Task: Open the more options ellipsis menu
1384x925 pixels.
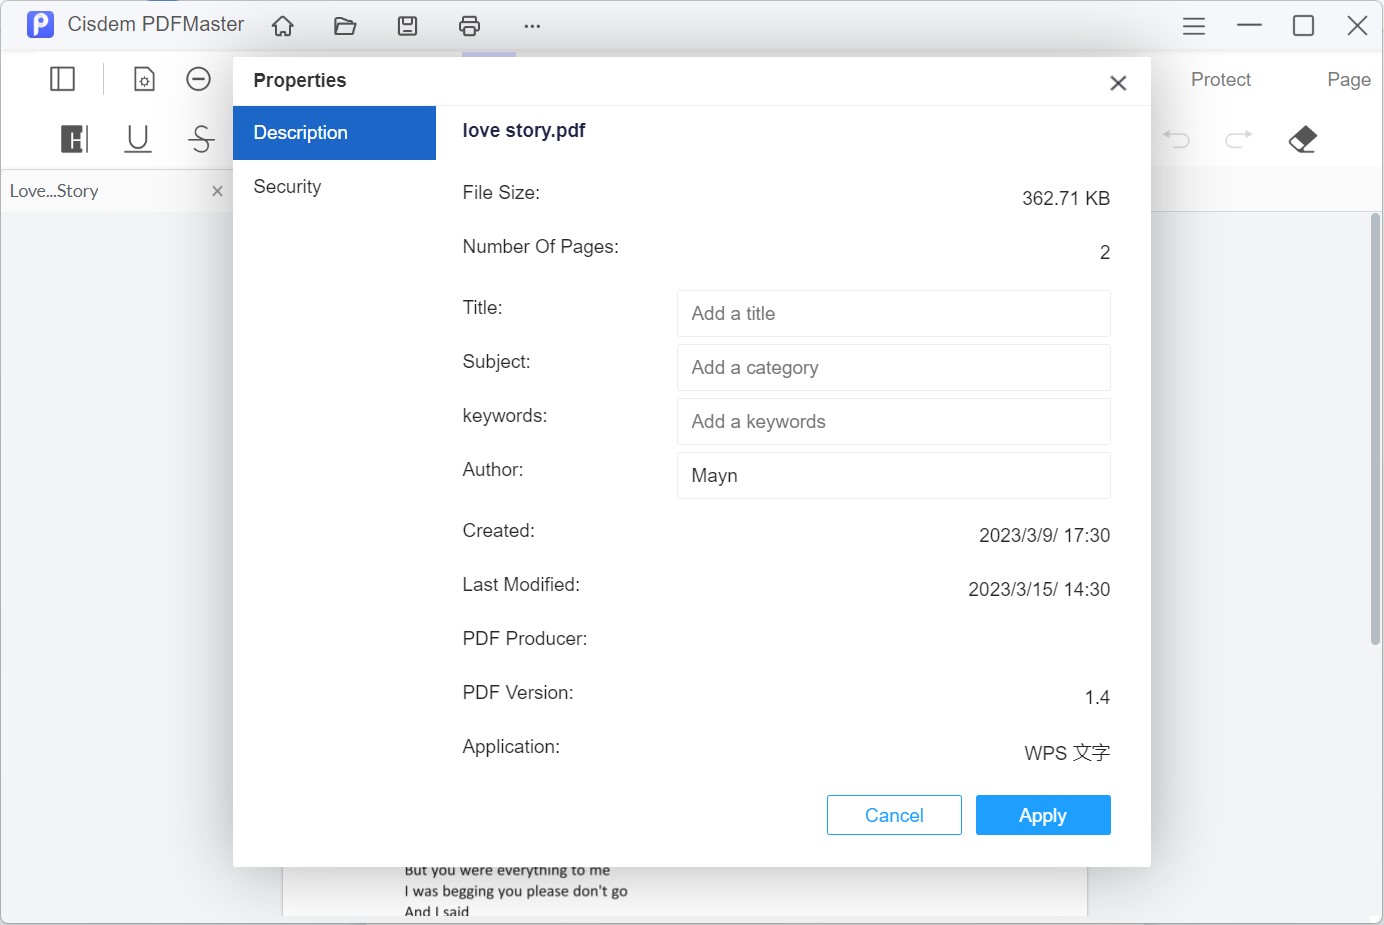Action: 532,25
